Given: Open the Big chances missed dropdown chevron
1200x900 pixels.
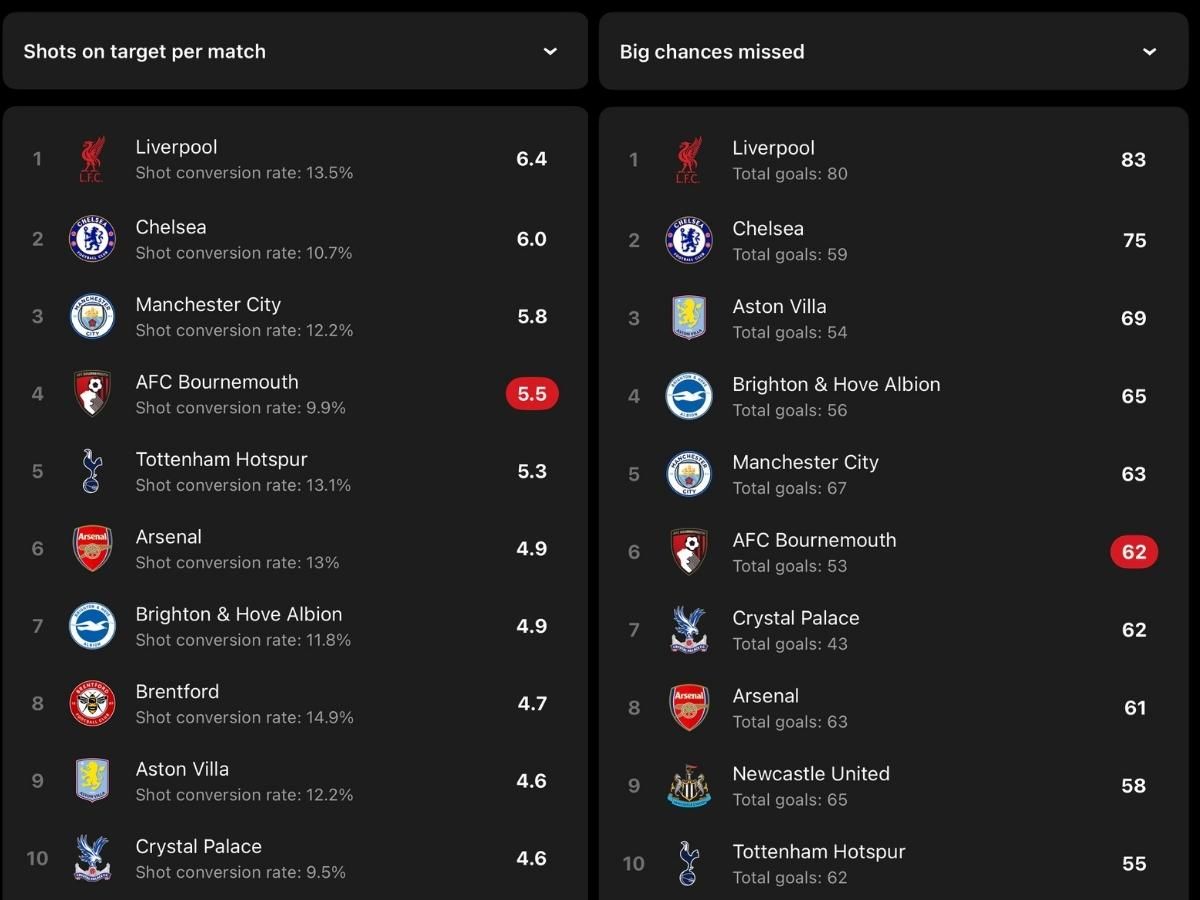Looking at the screenshot, I should coord(1150,51).
